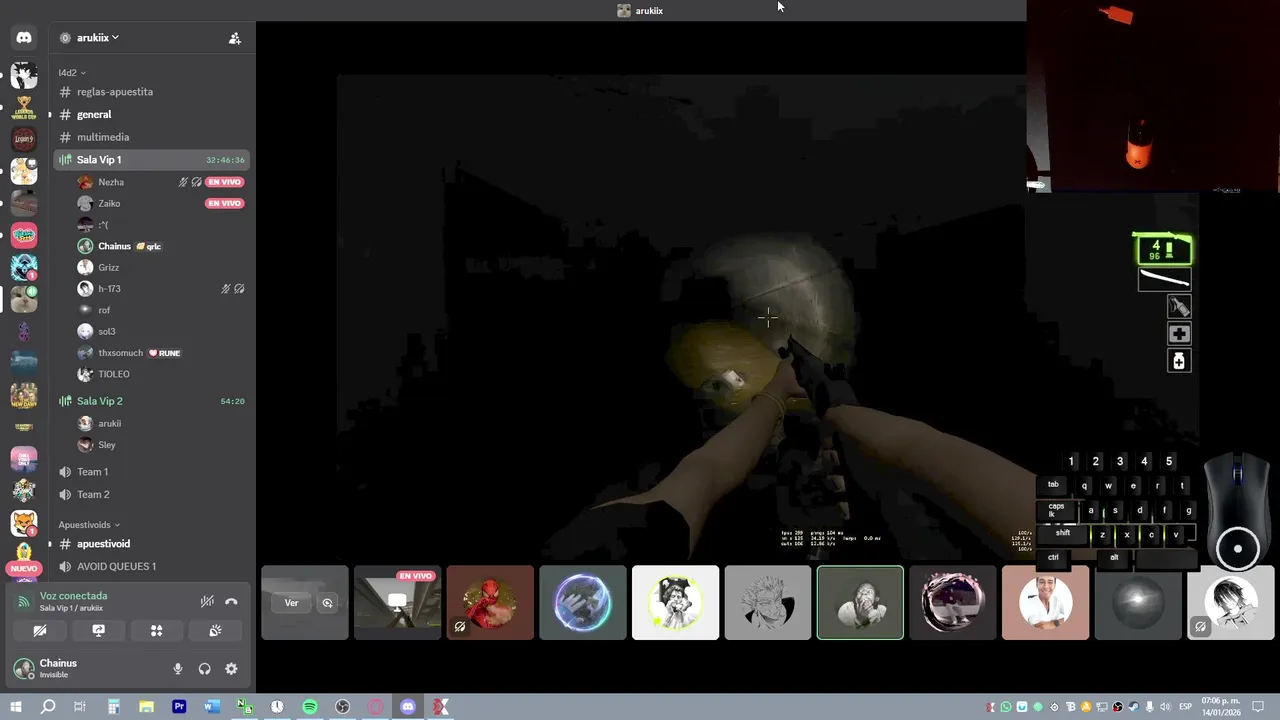
Task: Open volume control in system tray
Action: [x=1165, y=707]
